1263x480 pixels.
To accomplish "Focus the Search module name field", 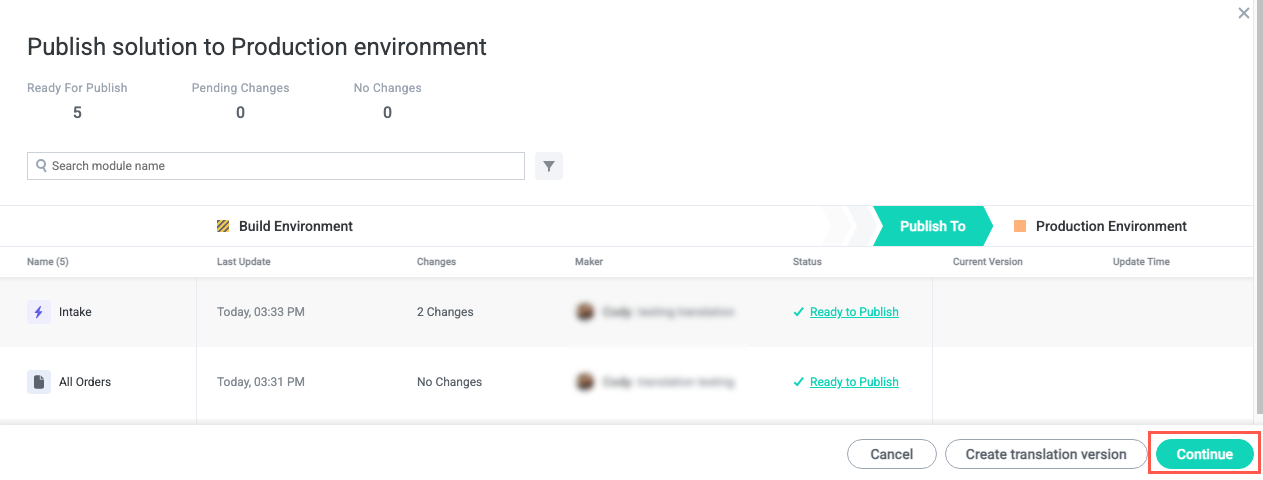I will [x=280, y=166].
